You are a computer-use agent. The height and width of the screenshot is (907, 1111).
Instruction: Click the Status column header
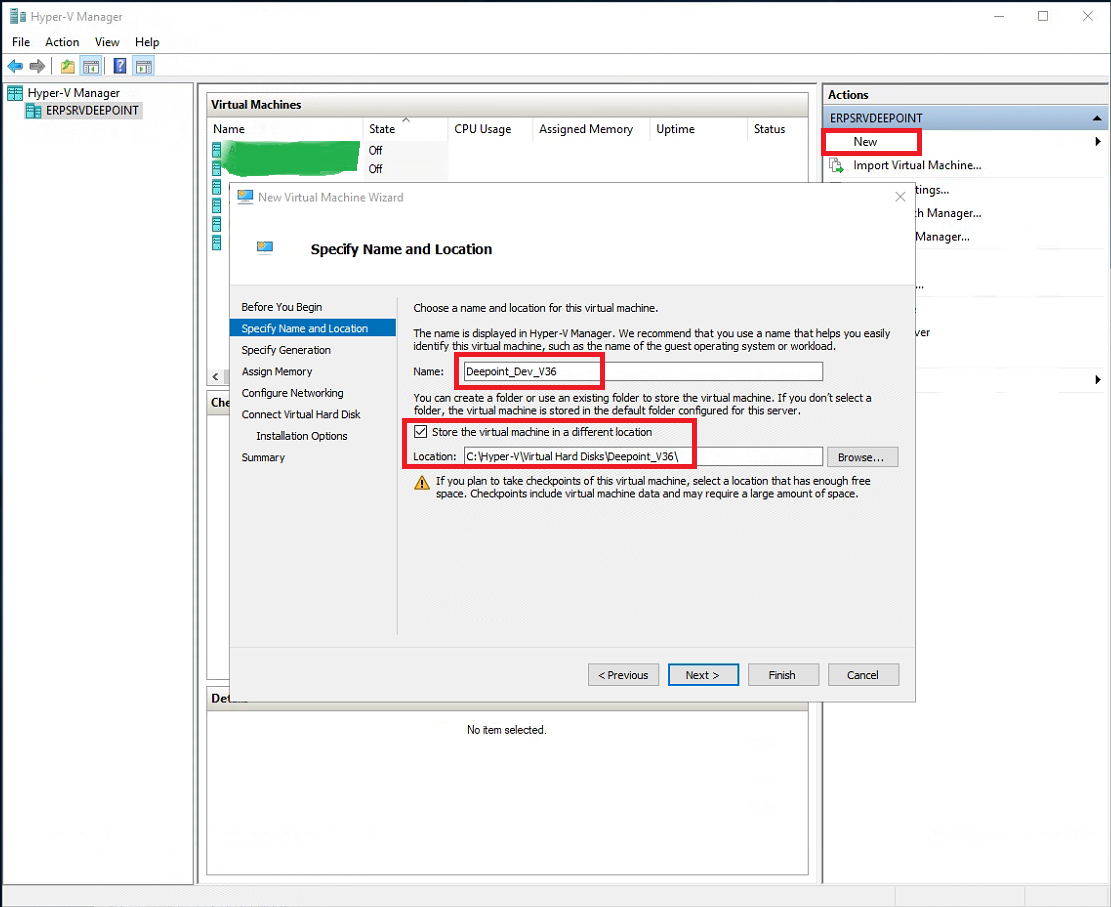tap(777, 129)
